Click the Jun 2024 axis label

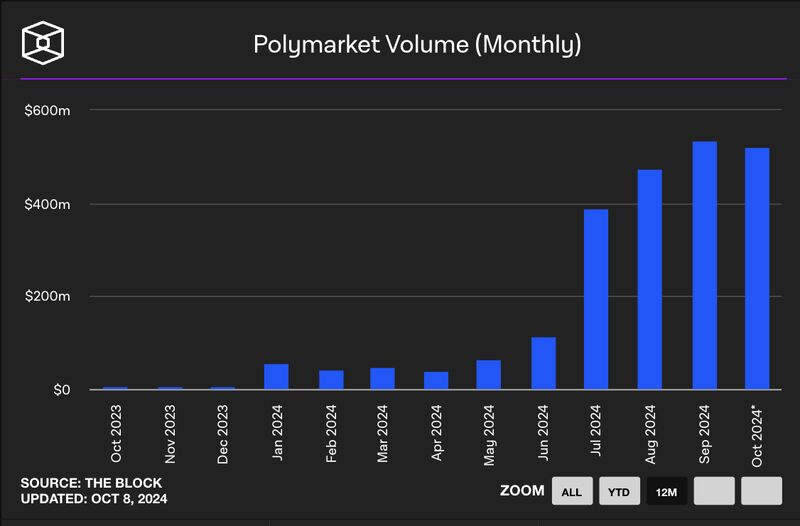[x=543, y=433]
